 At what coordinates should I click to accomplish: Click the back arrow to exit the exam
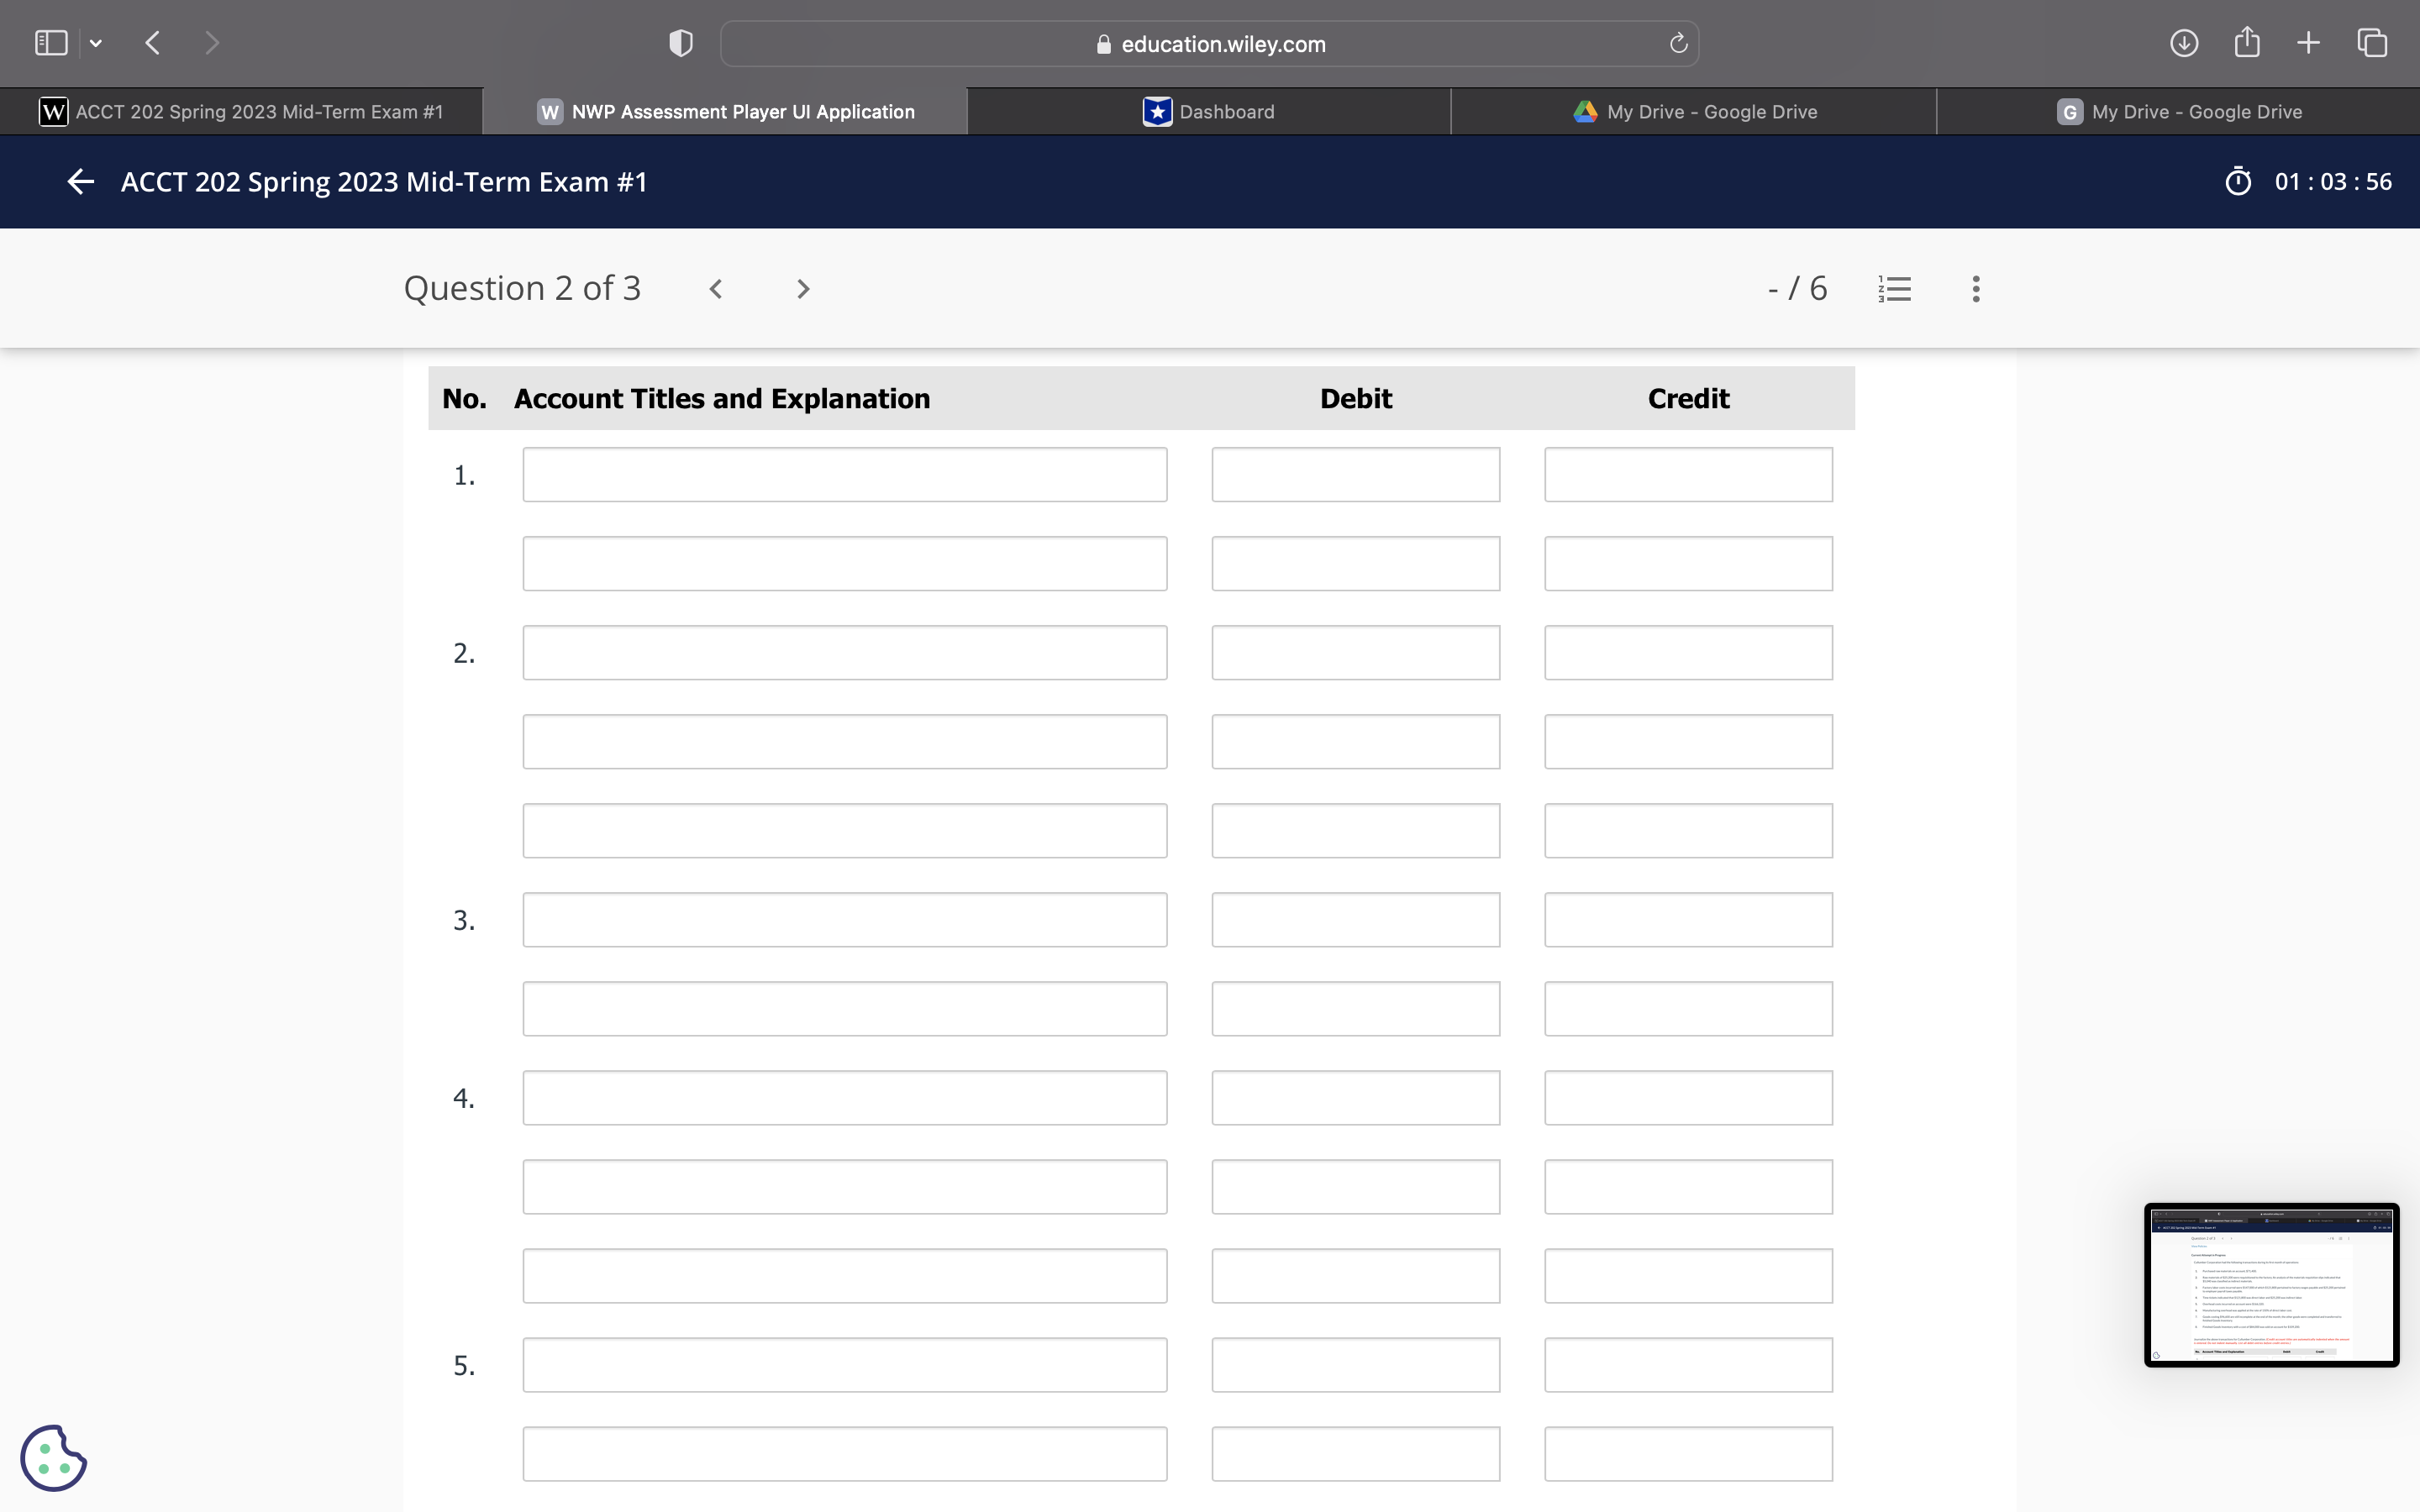pos(80,181)
